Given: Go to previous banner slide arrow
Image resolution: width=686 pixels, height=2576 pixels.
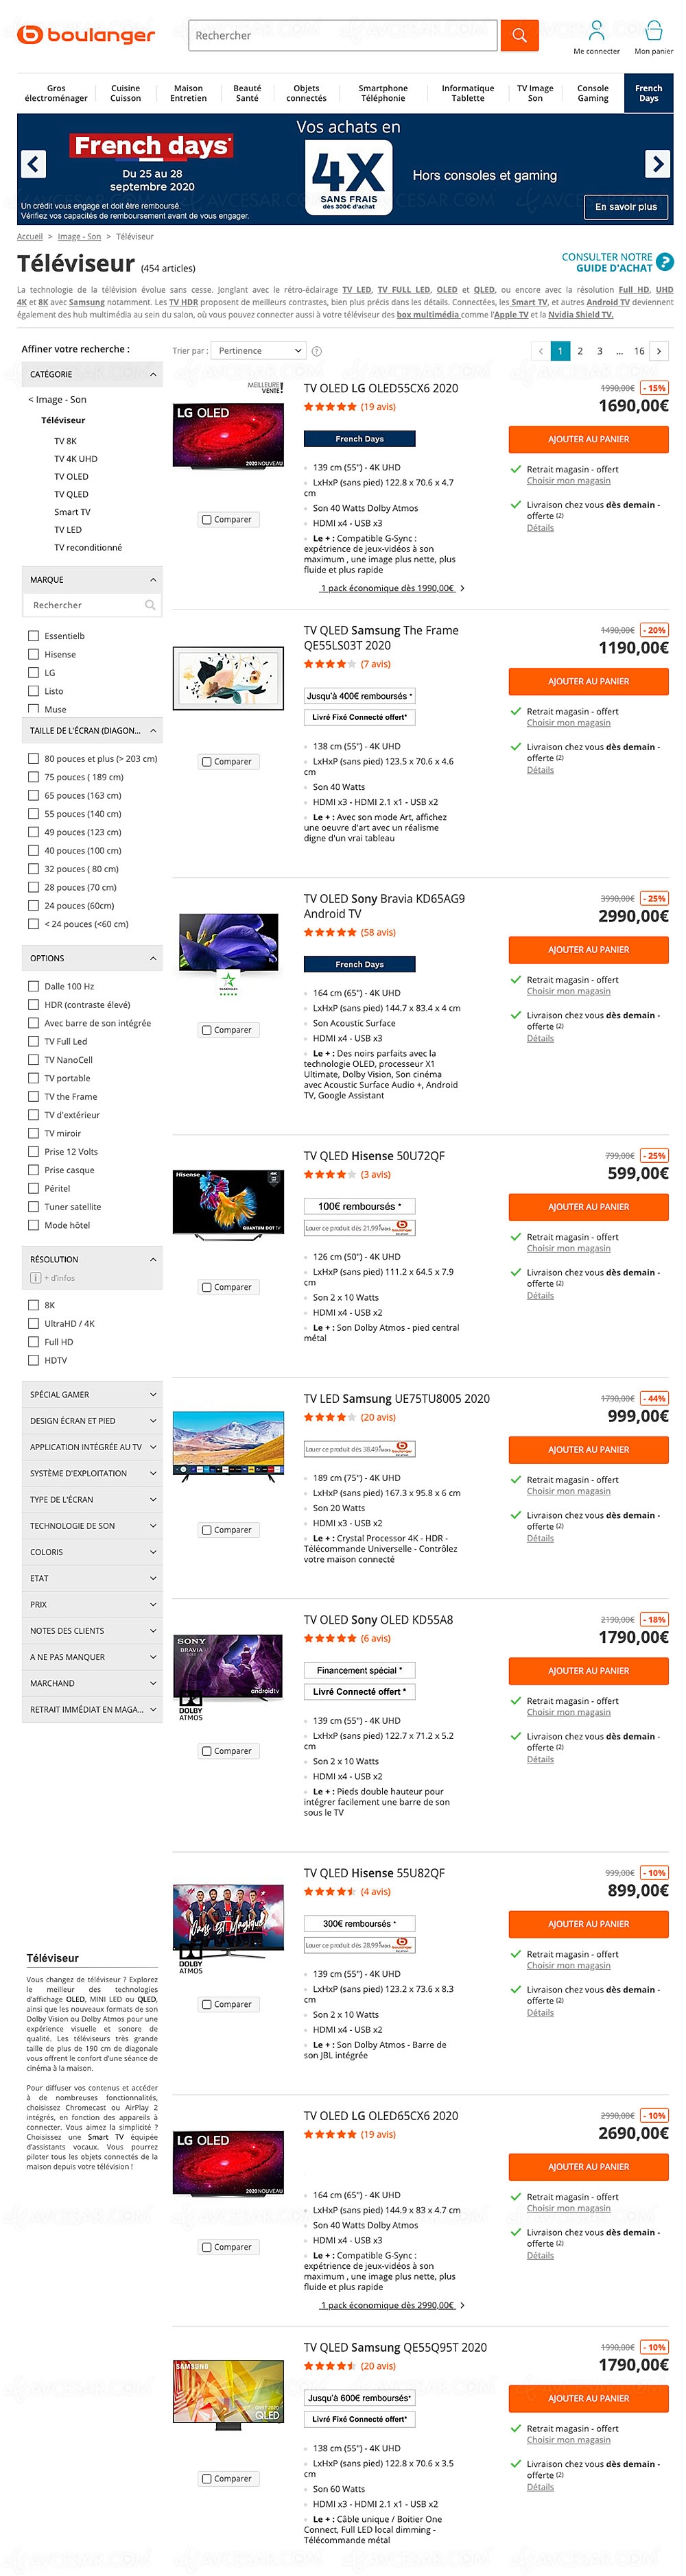Looking at the screenshot, I should (x=34, y=164).
